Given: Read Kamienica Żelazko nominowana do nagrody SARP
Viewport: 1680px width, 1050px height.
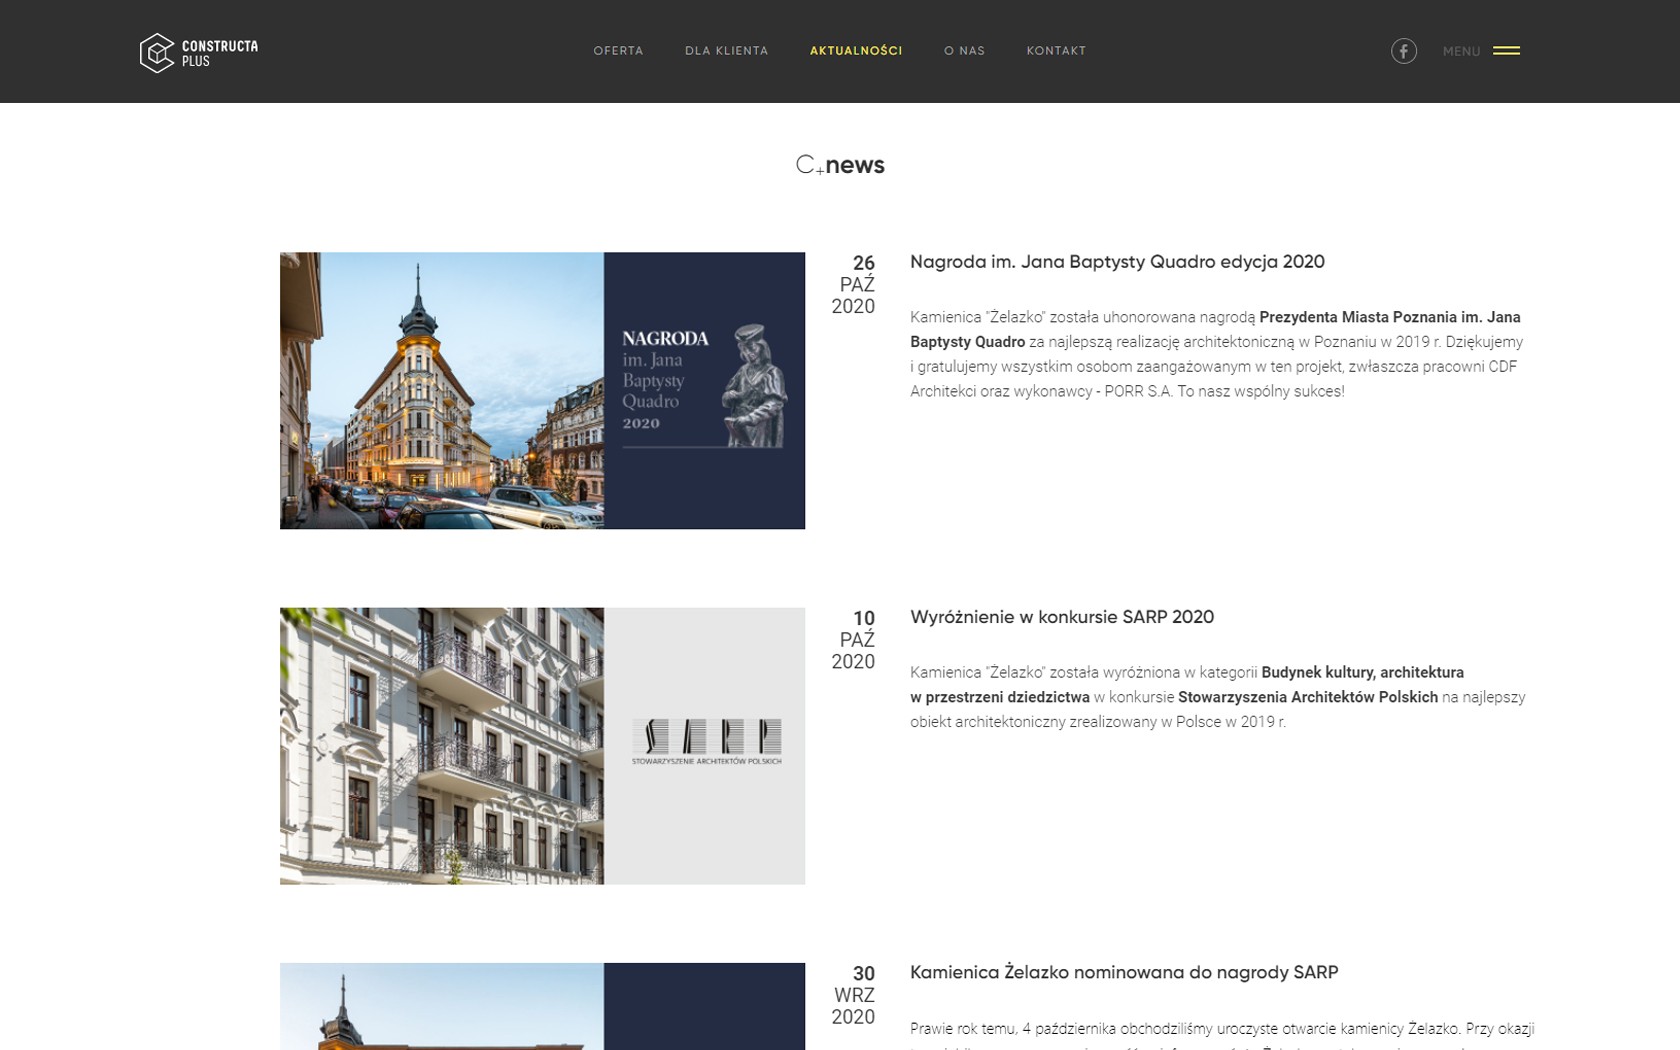Looking at the screenshot, I should pos(1123,972).
